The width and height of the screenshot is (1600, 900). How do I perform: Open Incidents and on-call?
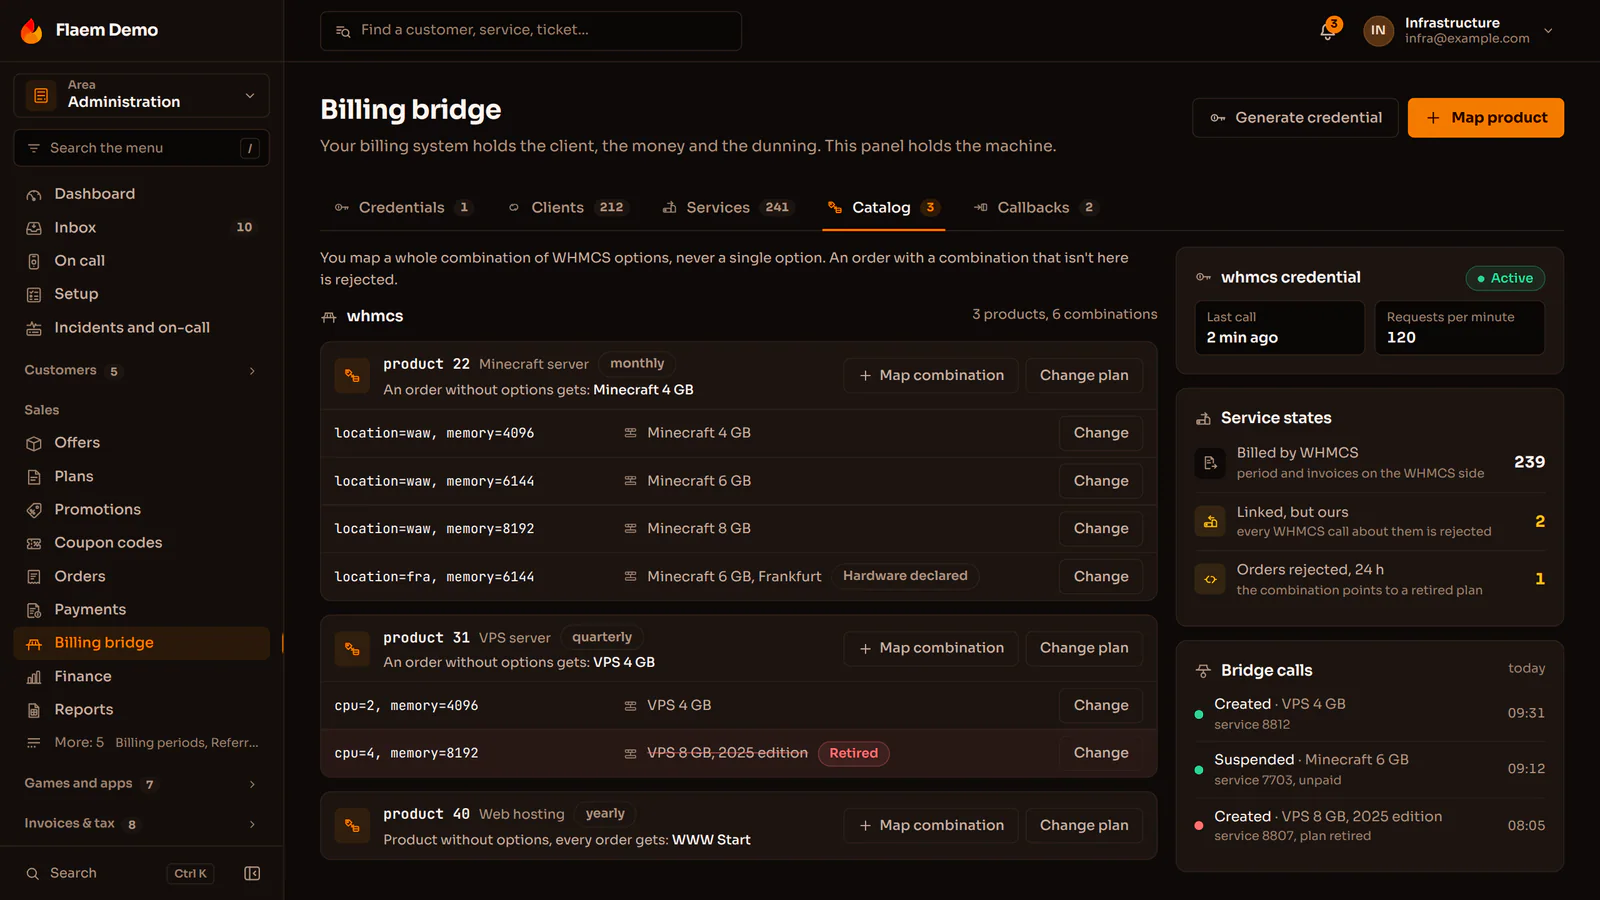coord(141,327)
